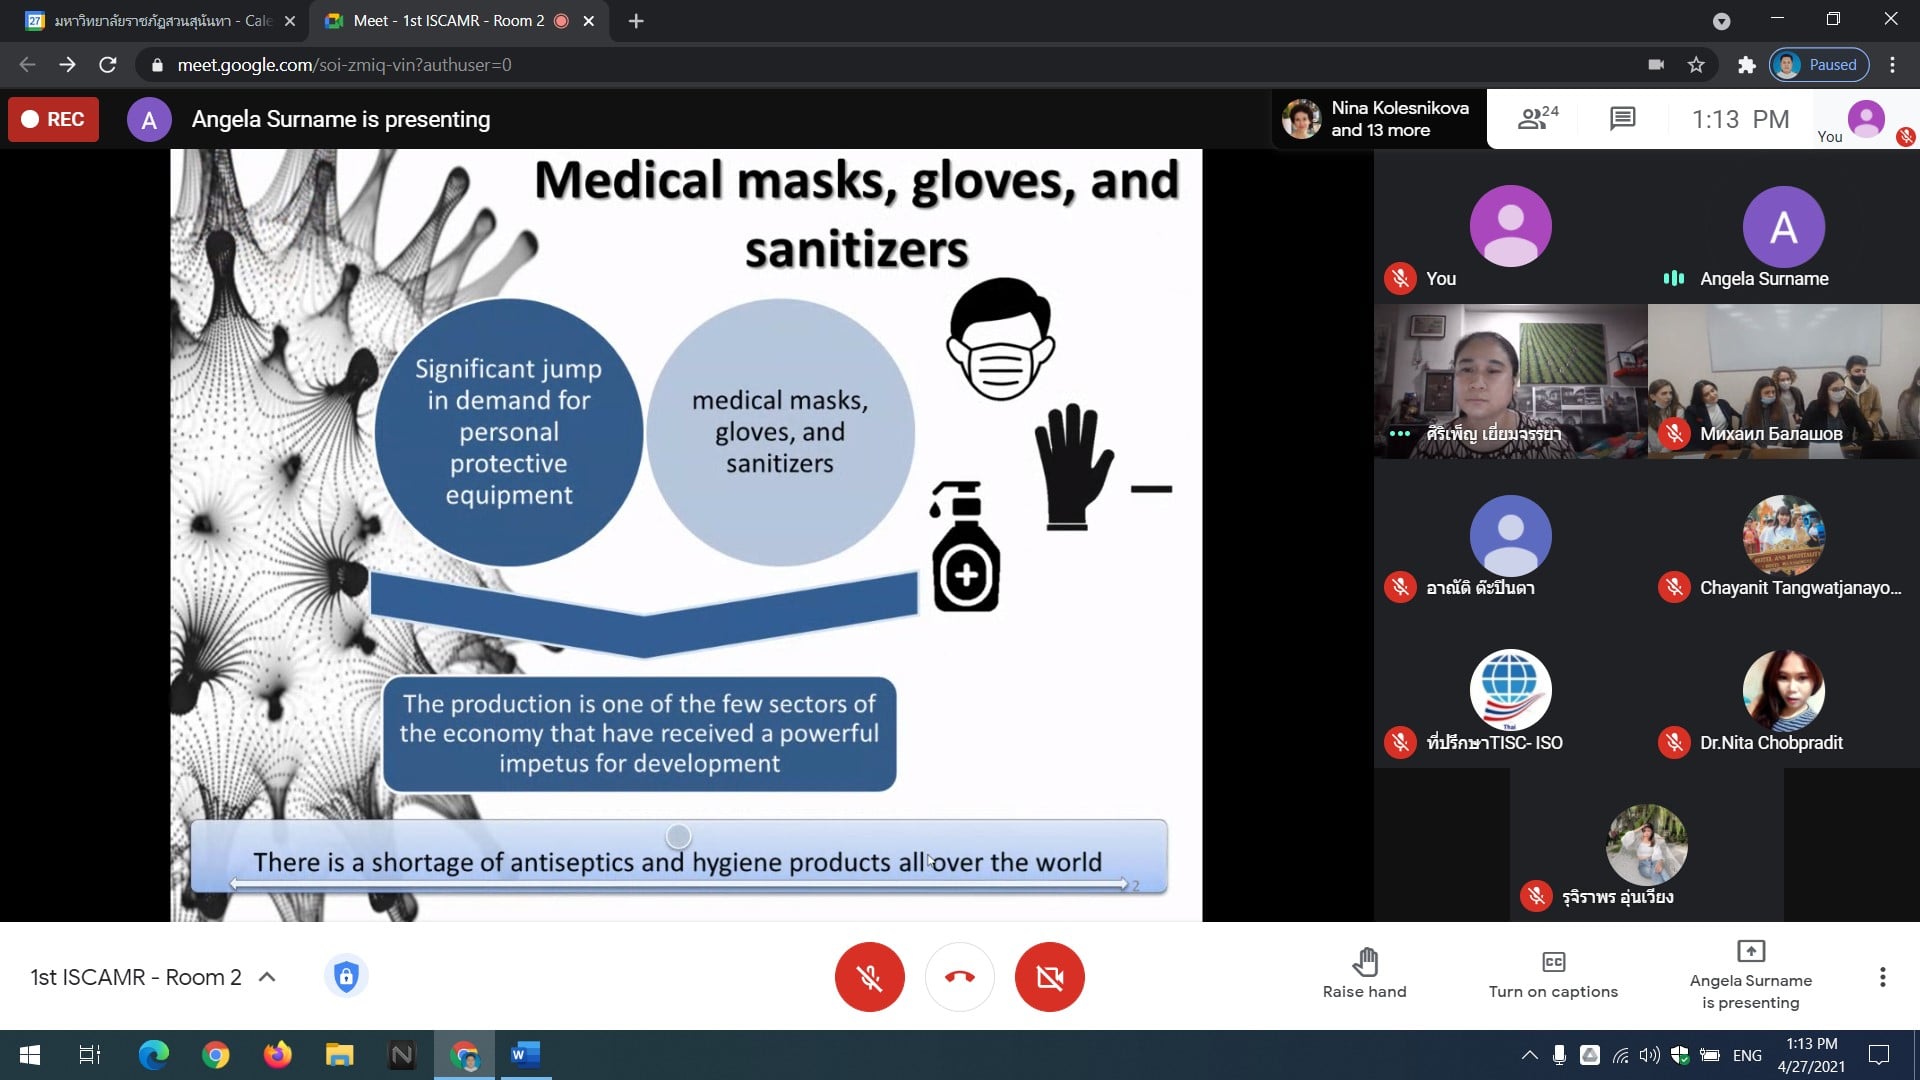This screenshot has height=1080, width=1920.
Task: Bookmark page with the star icon
Action: 1696,65
